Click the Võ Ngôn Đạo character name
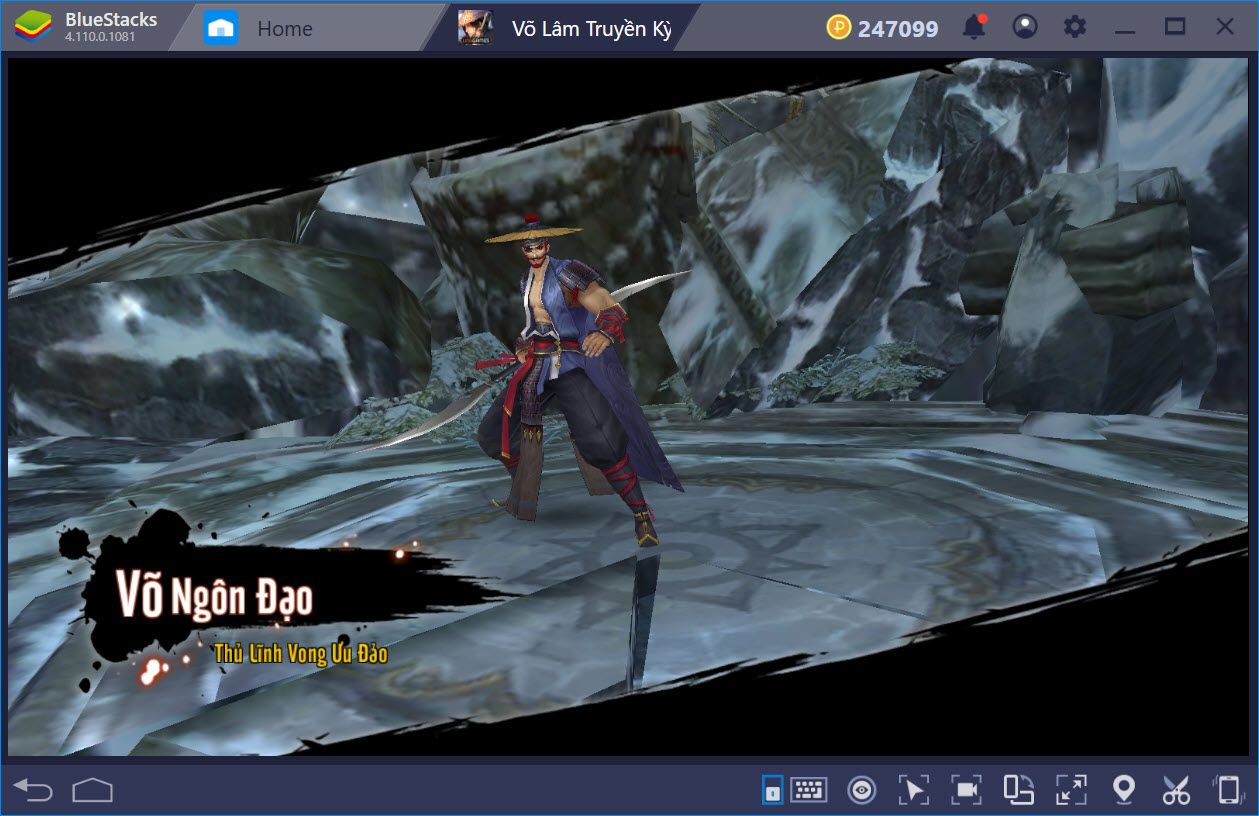 pos(214,596)
